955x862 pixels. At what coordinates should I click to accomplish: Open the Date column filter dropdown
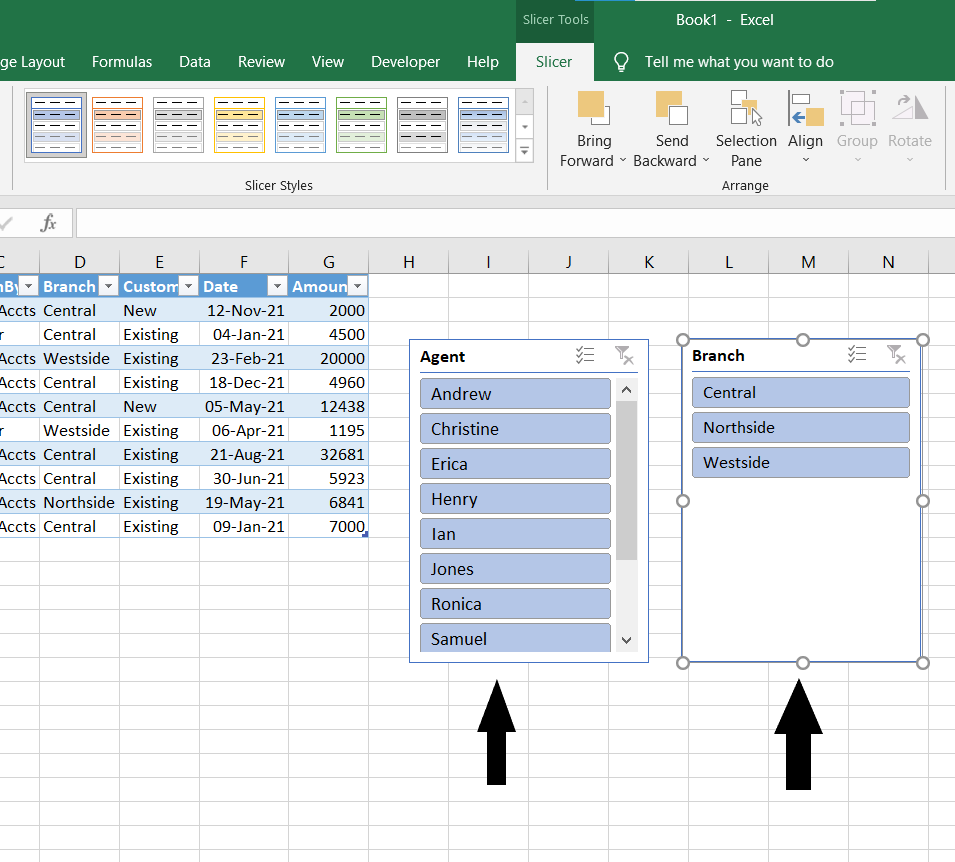(278, 287)
